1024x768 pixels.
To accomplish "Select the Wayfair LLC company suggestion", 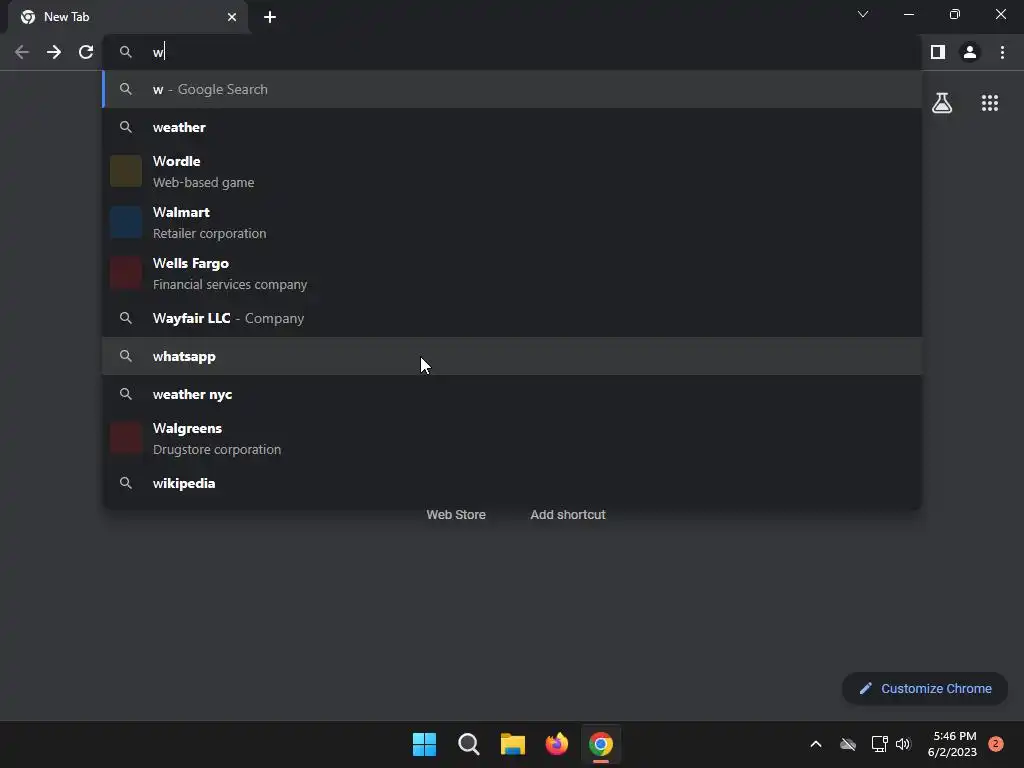I will pyautogui.click(x=512, y=318).
